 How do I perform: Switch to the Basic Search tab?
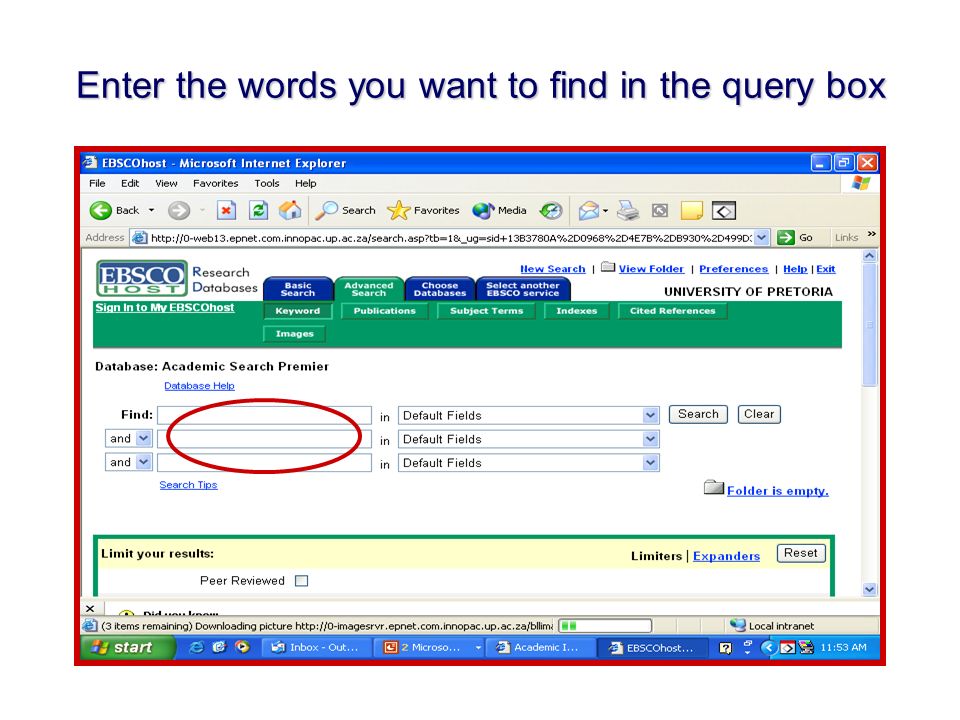[x=298, y=289]
